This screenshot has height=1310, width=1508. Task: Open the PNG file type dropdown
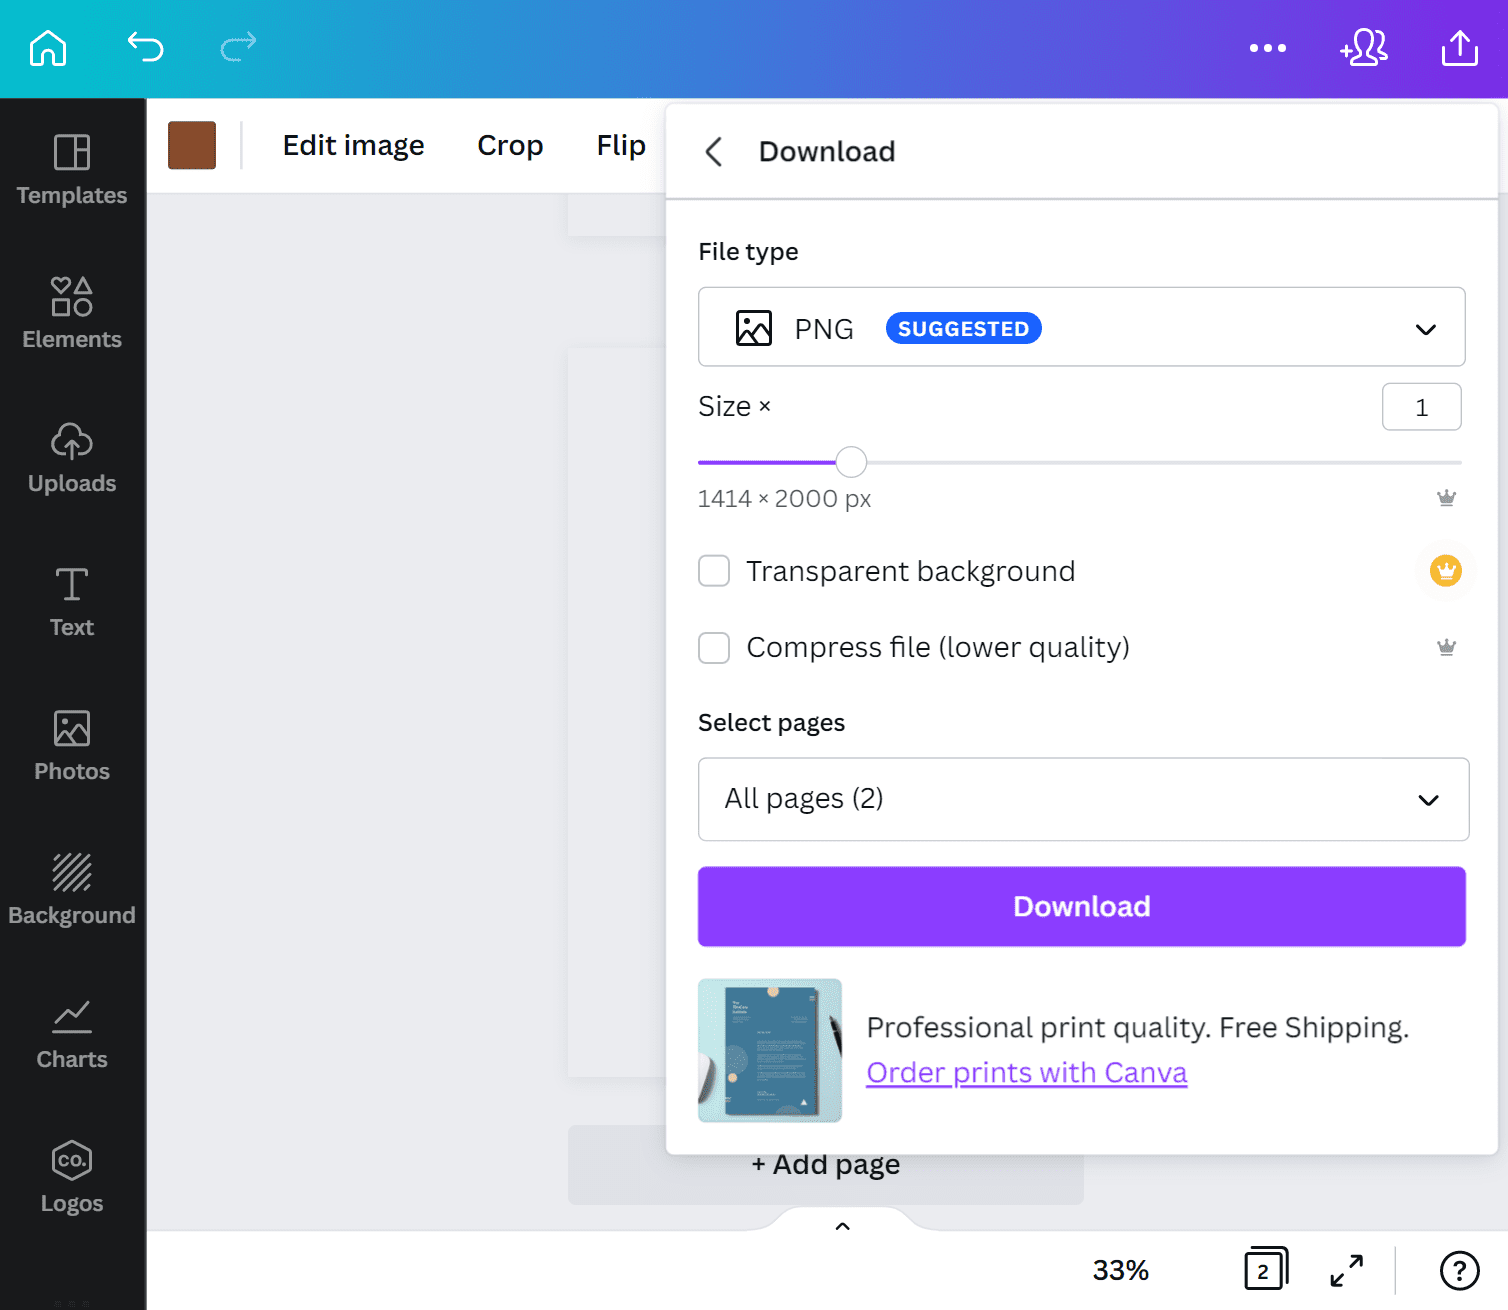tap(1082, 327)
